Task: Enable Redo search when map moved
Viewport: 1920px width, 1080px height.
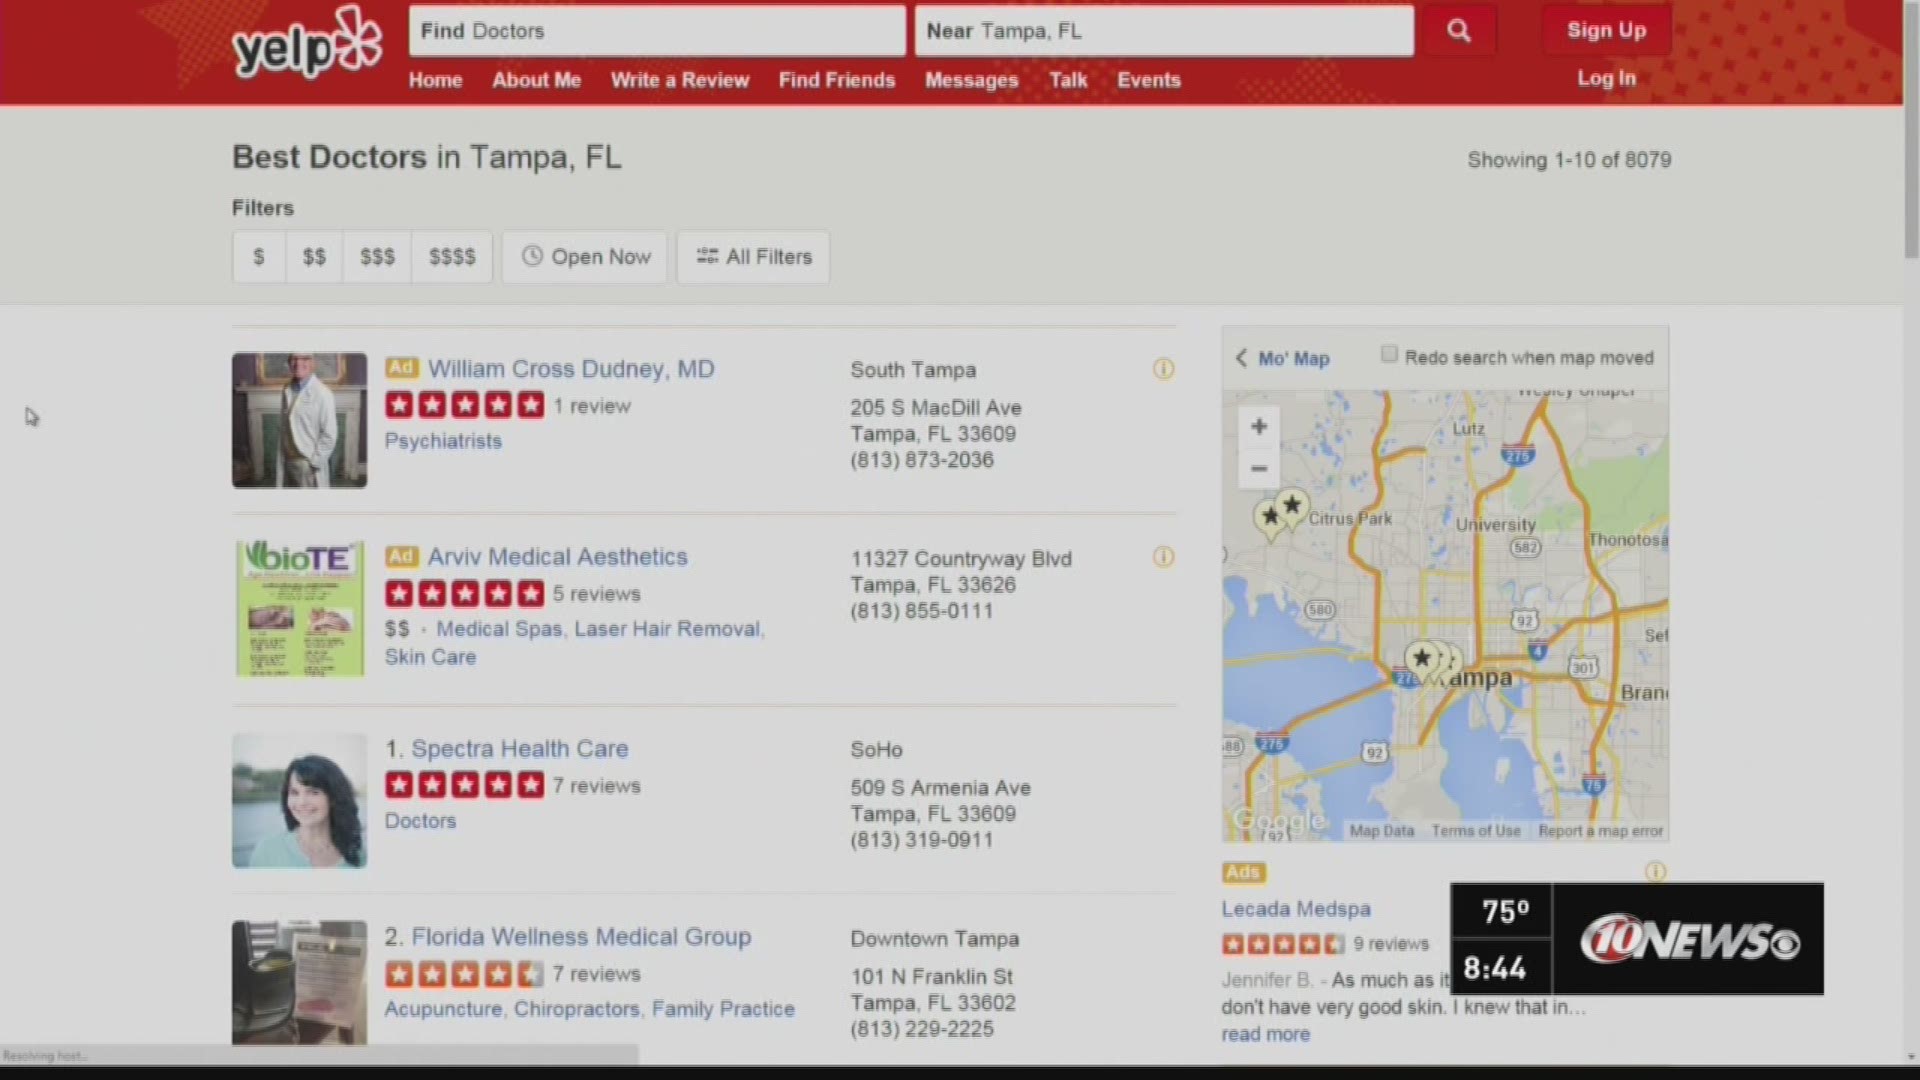Action: 1389,354
